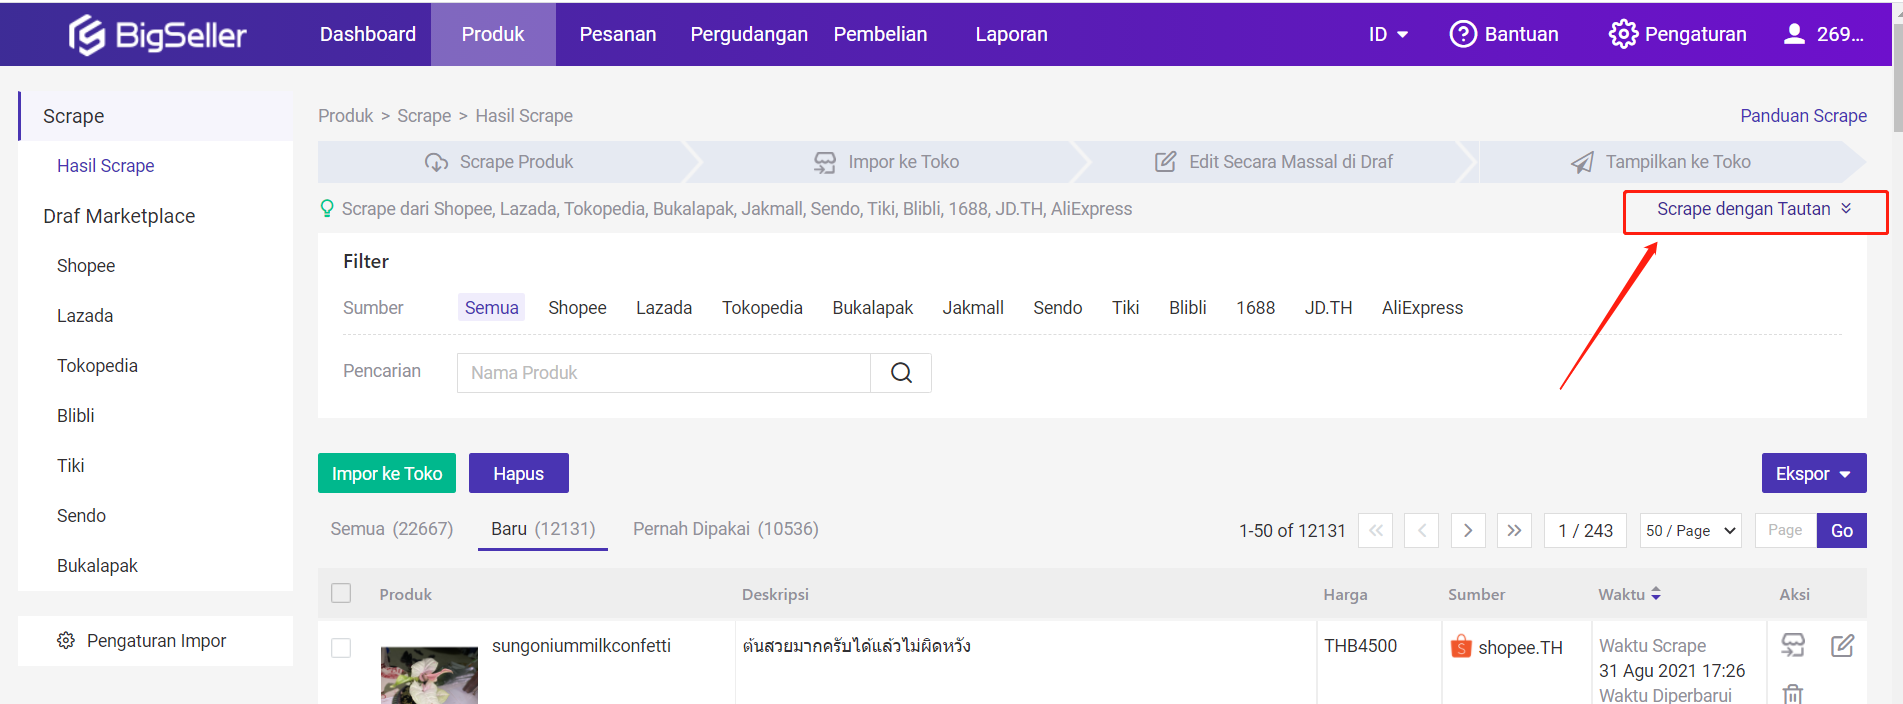Viewport: 1903px width, 704px height.
Task: Filter source by Lazada
Action: pyautogui.click(x=664, y=308)
